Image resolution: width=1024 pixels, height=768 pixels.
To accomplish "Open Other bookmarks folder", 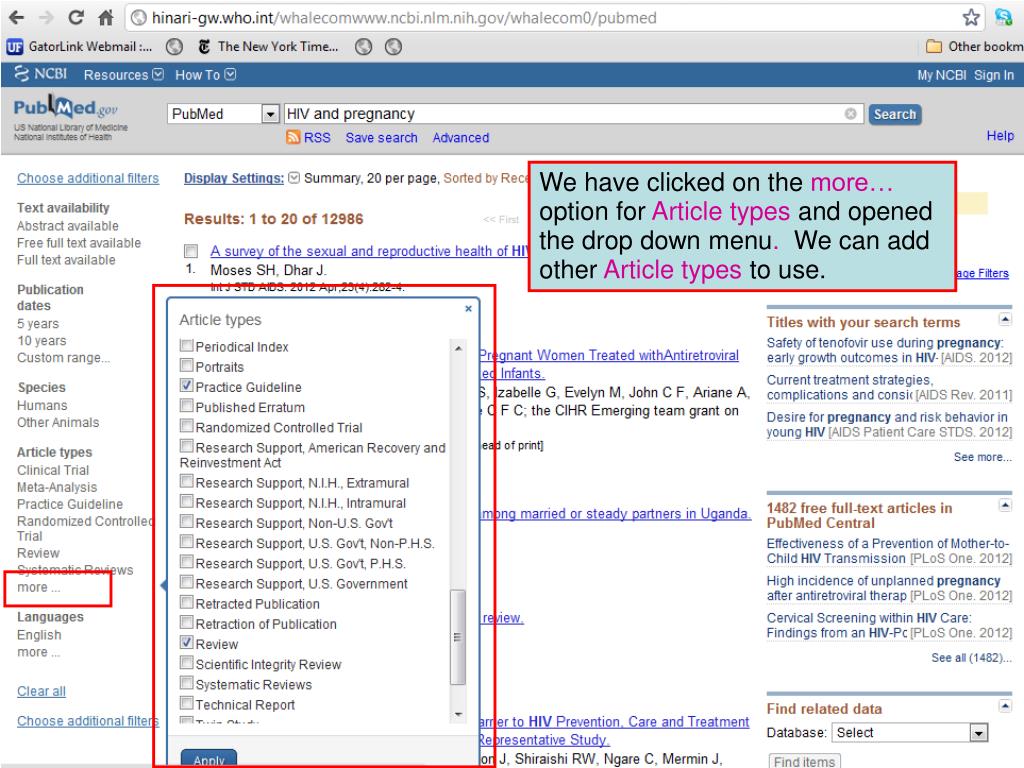I will (x=974, y=46).
